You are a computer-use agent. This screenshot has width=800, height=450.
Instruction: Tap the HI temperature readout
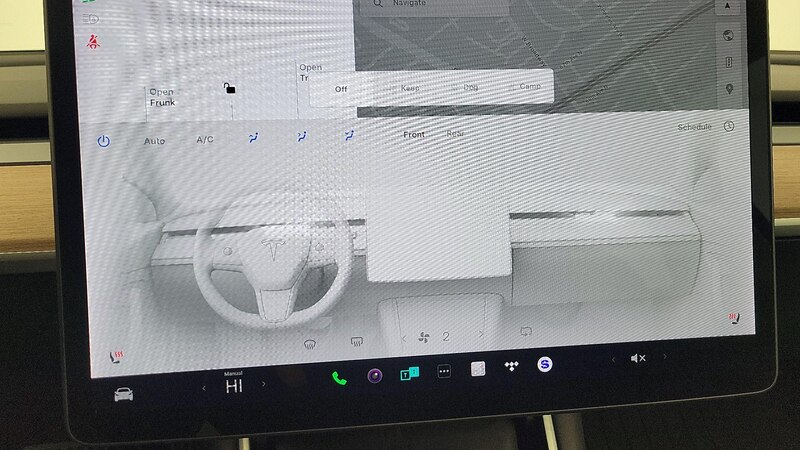[x=234, y=386]
